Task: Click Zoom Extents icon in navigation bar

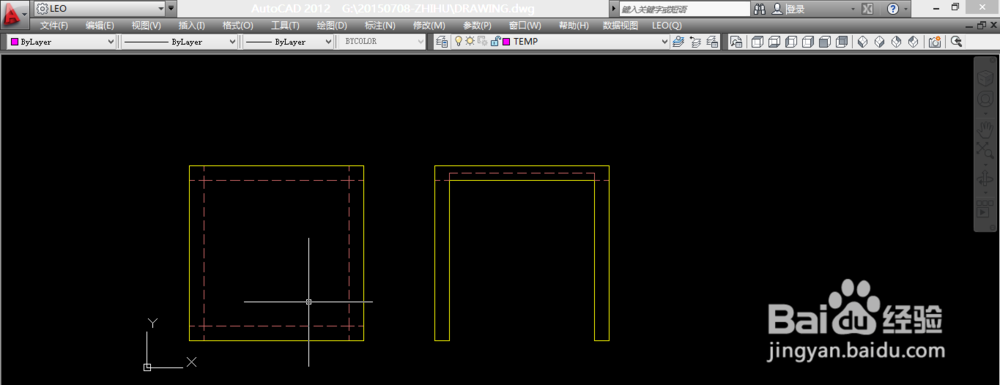Action: pos(985,150)
